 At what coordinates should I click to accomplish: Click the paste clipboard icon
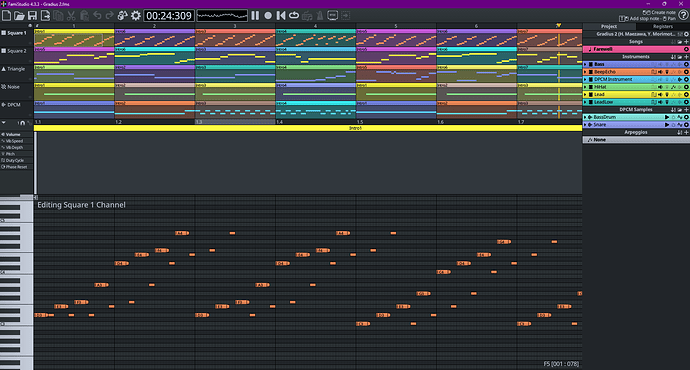click(x=84, y=16)
